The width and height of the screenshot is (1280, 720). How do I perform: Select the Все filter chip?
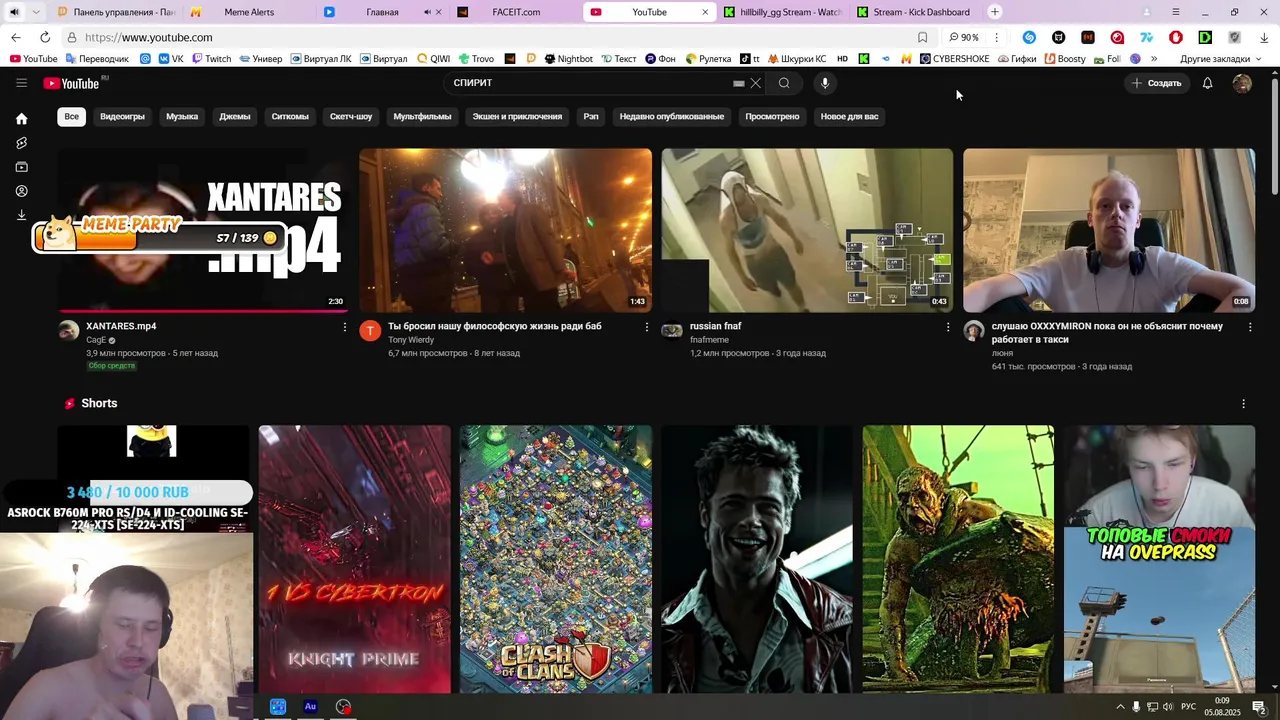coord(72,116)
